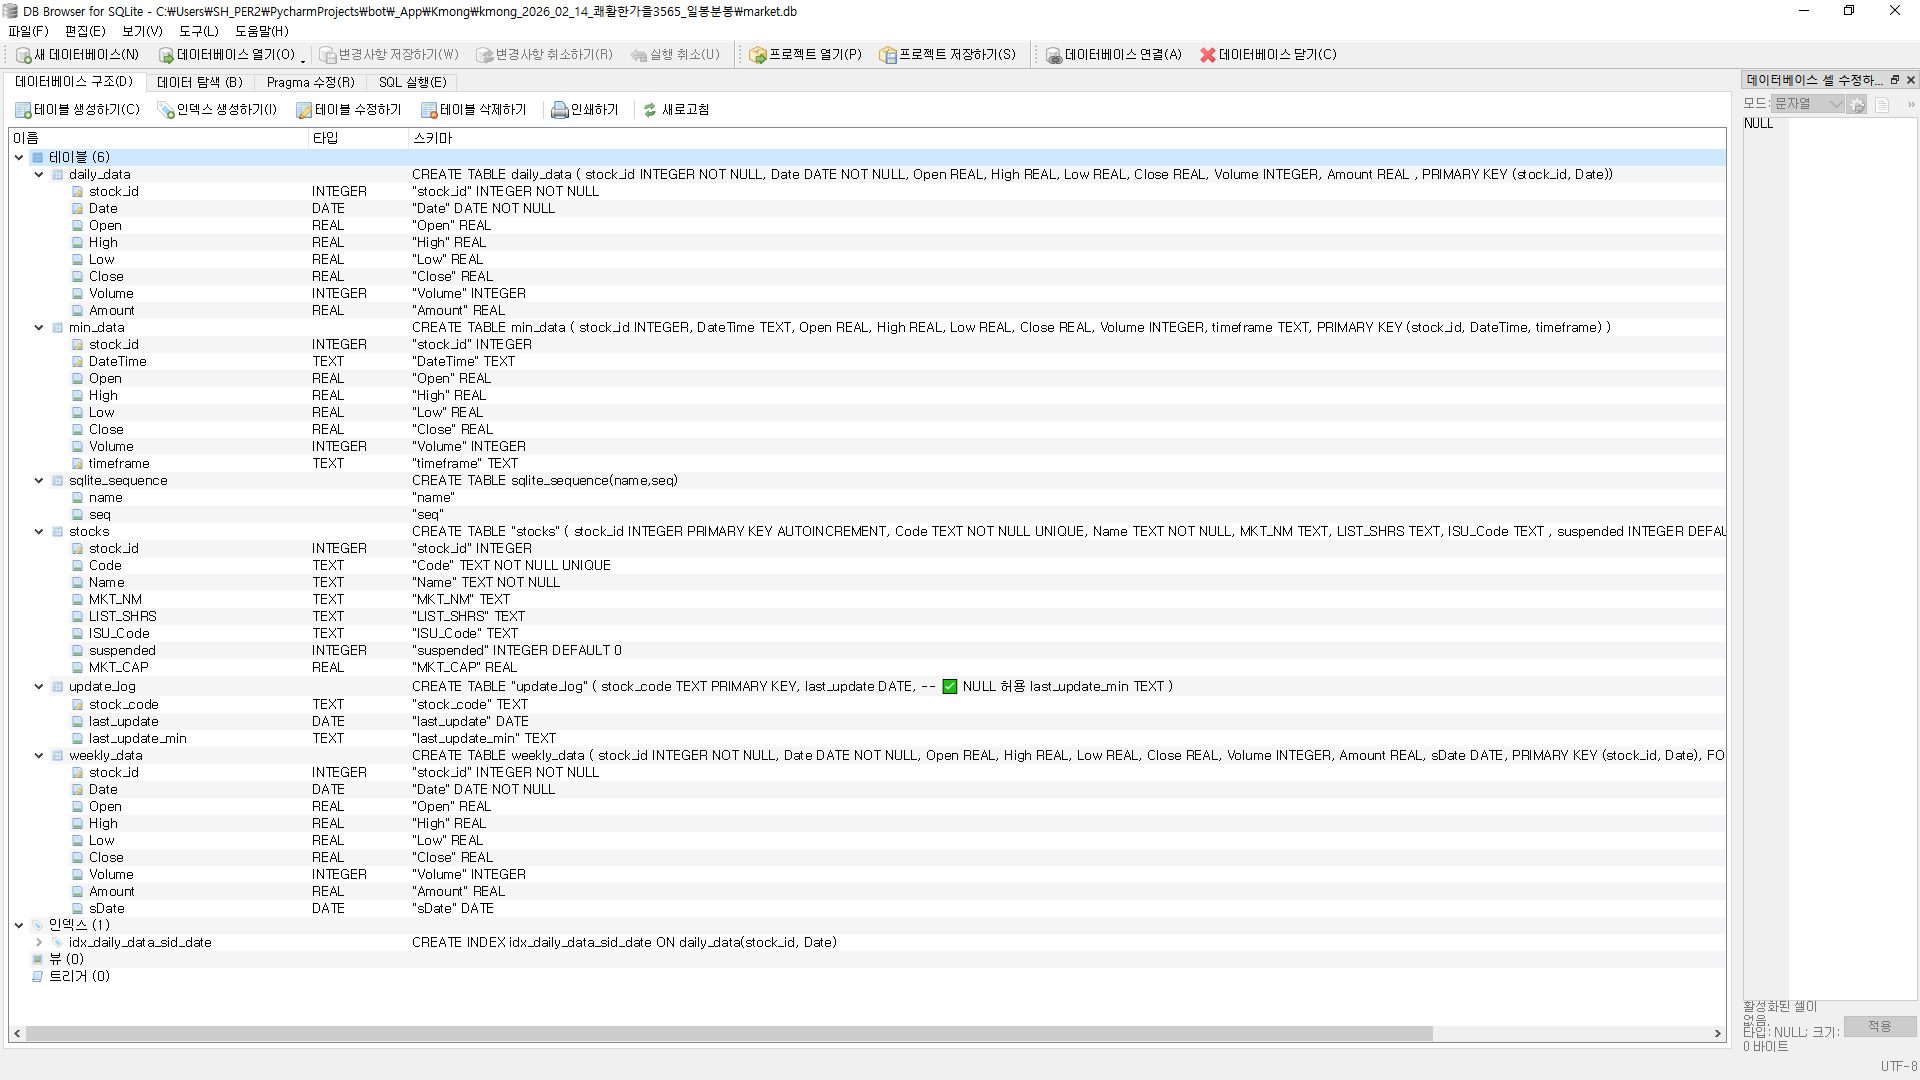Click 새로고침 (Refresh) green arrows icon

(x=650, y=110)
